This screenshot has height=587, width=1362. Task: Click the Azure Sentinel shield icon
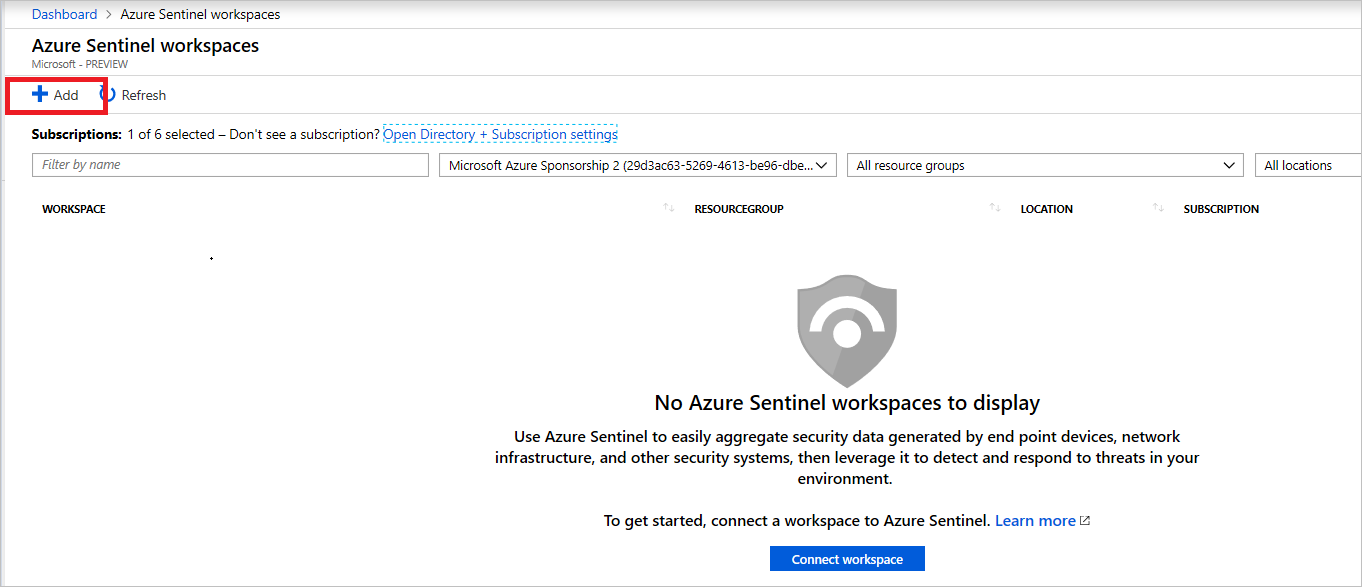(x=847, y=331)
